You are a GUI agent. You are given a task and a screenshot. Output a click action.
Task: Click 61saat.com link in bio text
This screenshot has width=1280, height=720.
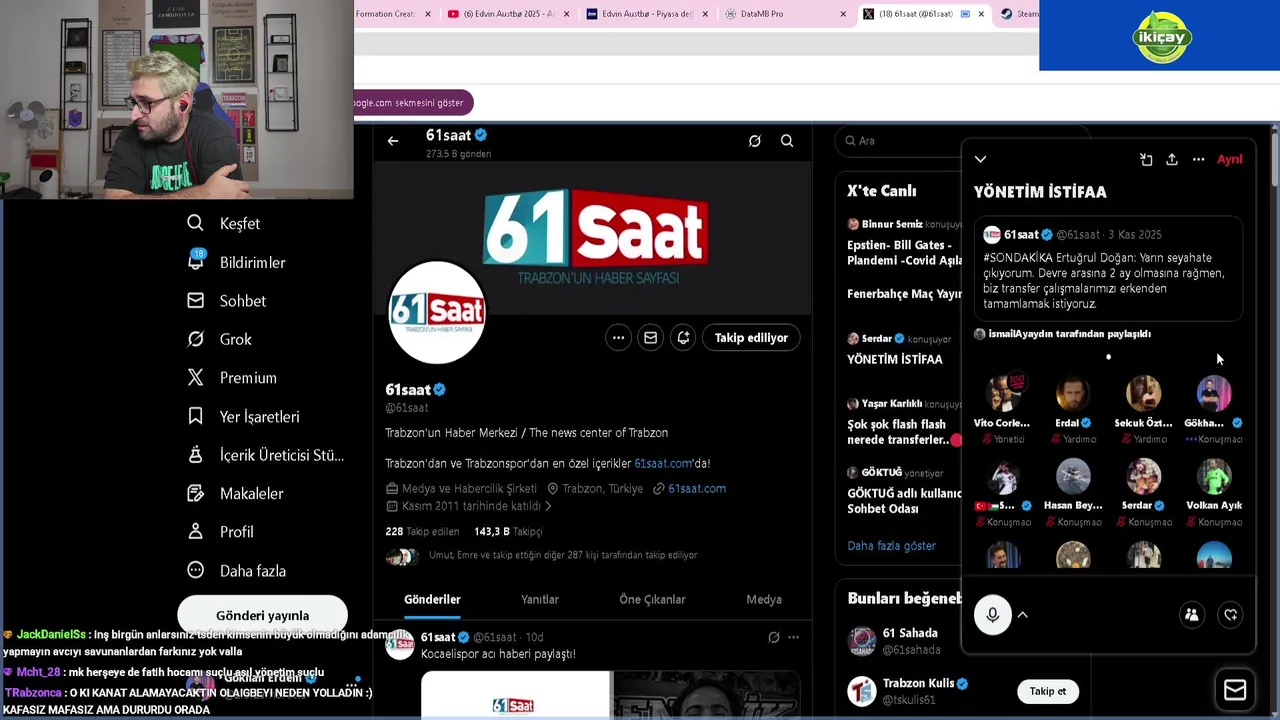click(x=663, y=464)
